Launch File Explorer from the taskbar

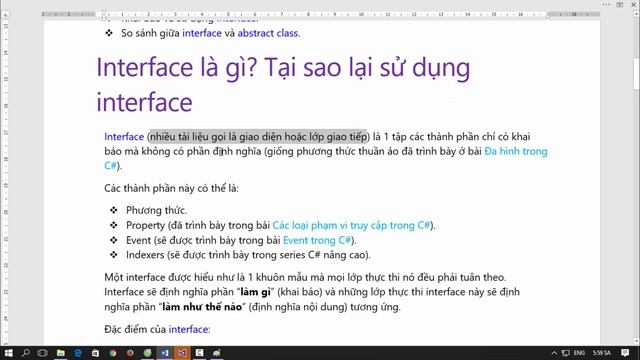pyautogui.click(x=60, y=353)
